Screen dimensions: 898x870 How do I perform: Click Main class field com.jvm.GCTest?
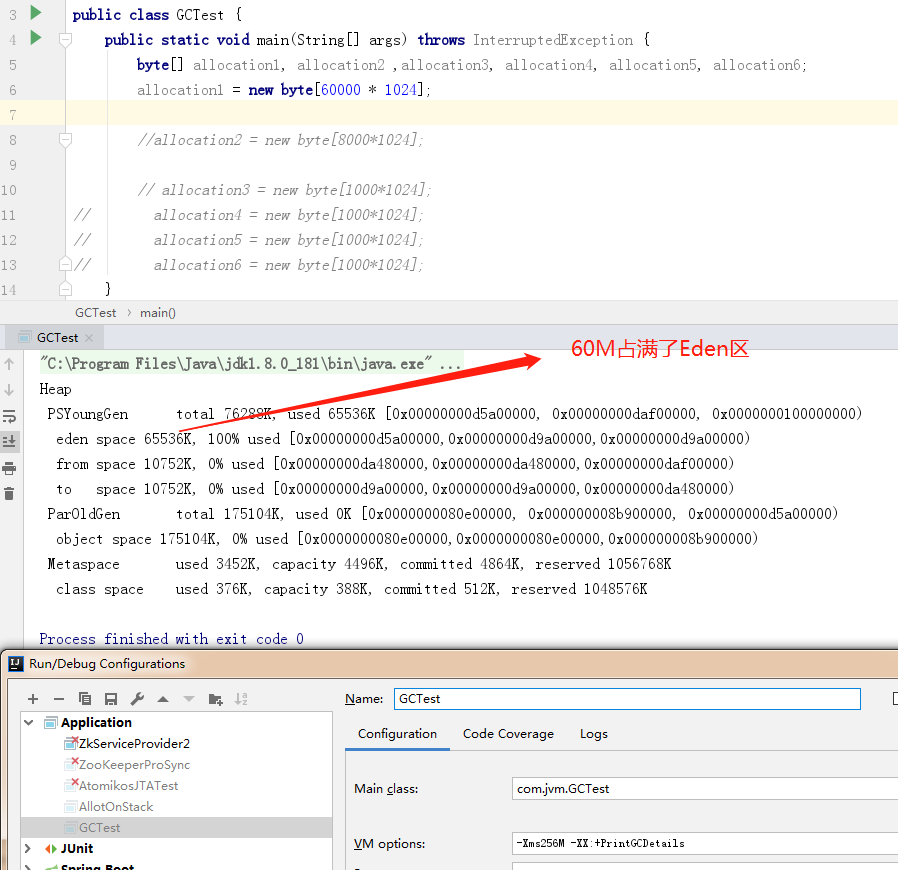point(704,789)
